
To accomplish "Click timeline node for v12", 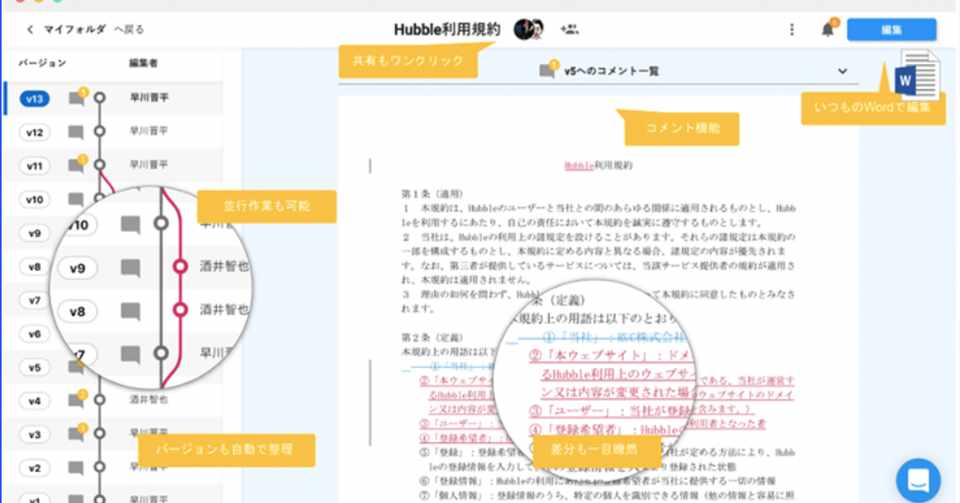I will [100, 132].
